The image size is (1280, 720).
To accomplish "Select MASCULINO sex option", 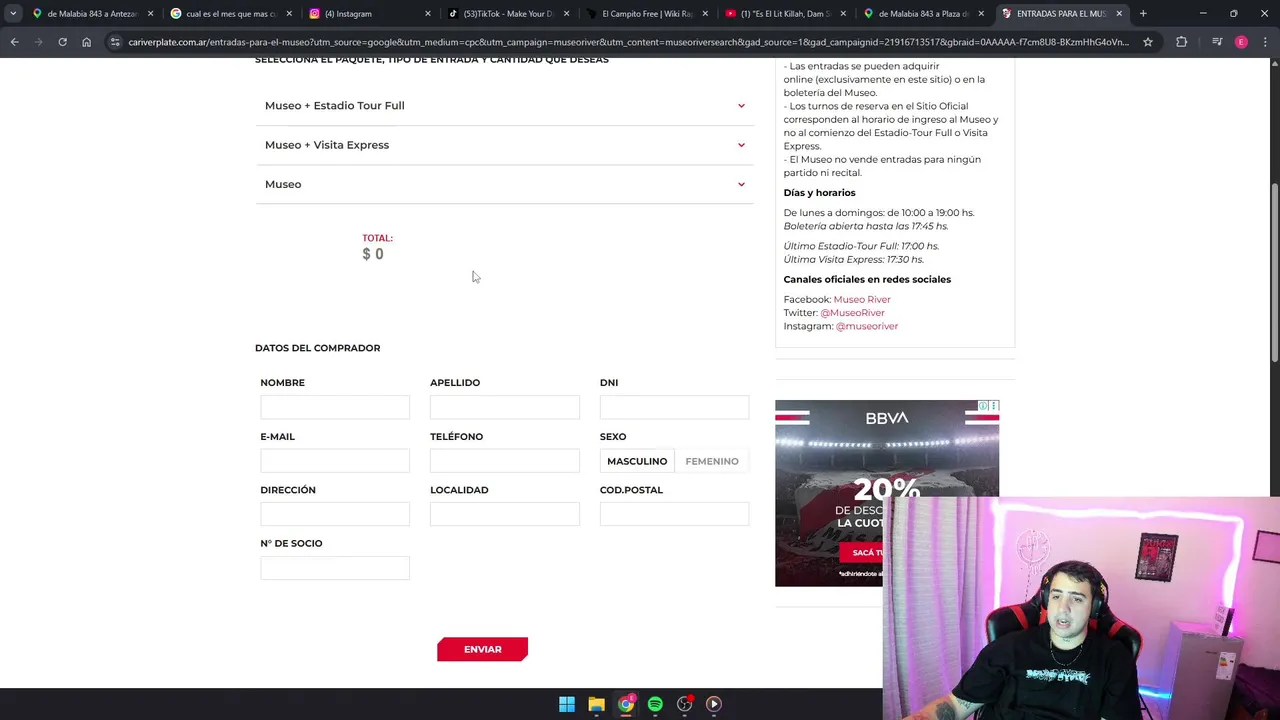I will click(x=637, y=461).
